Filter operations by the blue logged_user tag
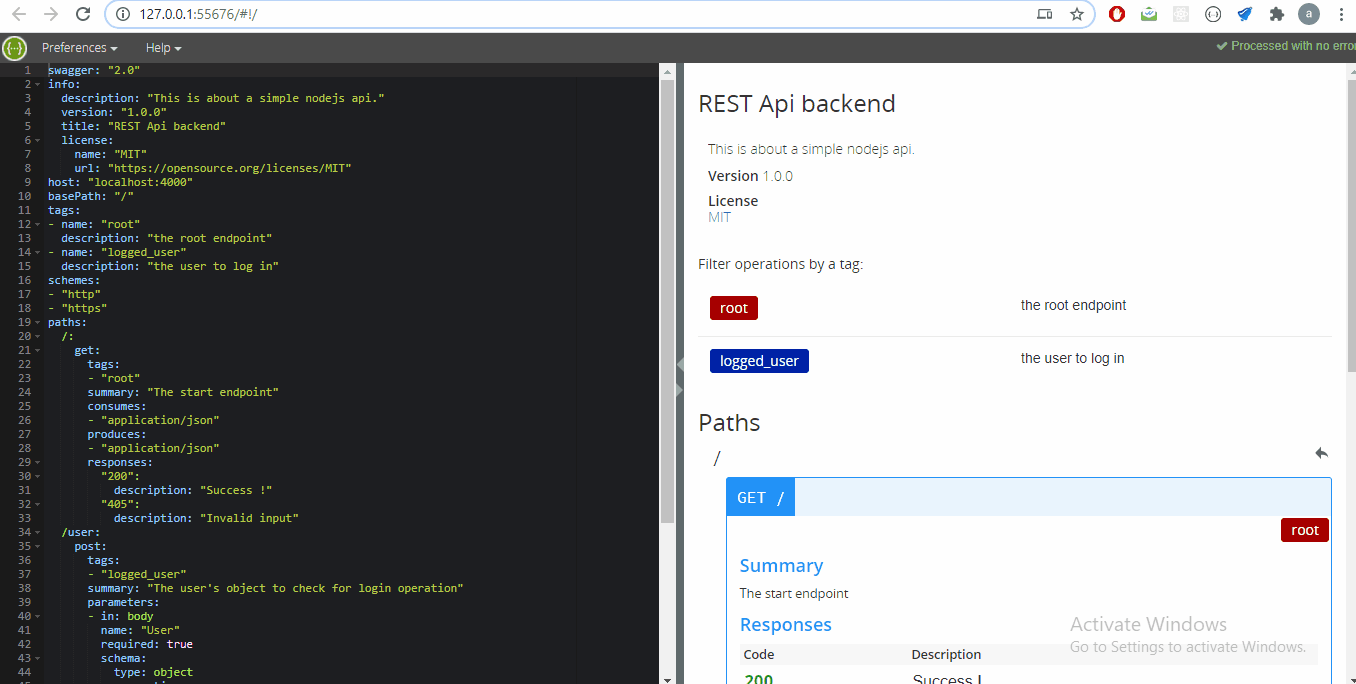The image size is (1356, 684). [759, 361]
